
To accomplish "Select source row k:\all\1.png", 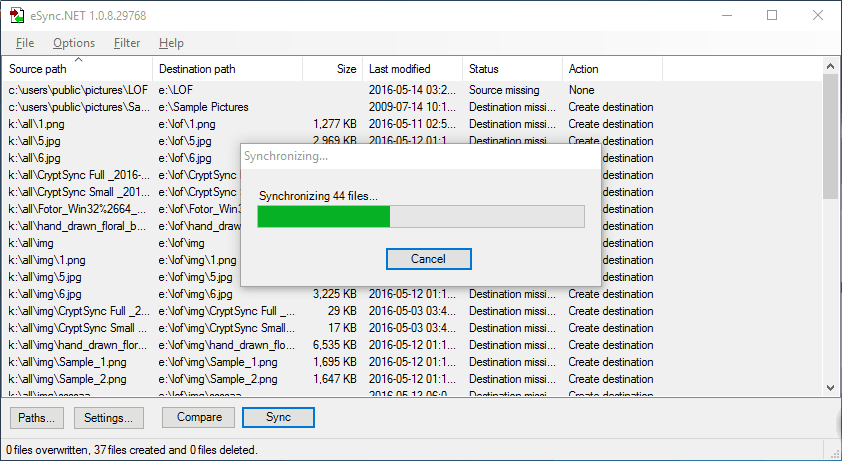I will [x=37, y=124].
